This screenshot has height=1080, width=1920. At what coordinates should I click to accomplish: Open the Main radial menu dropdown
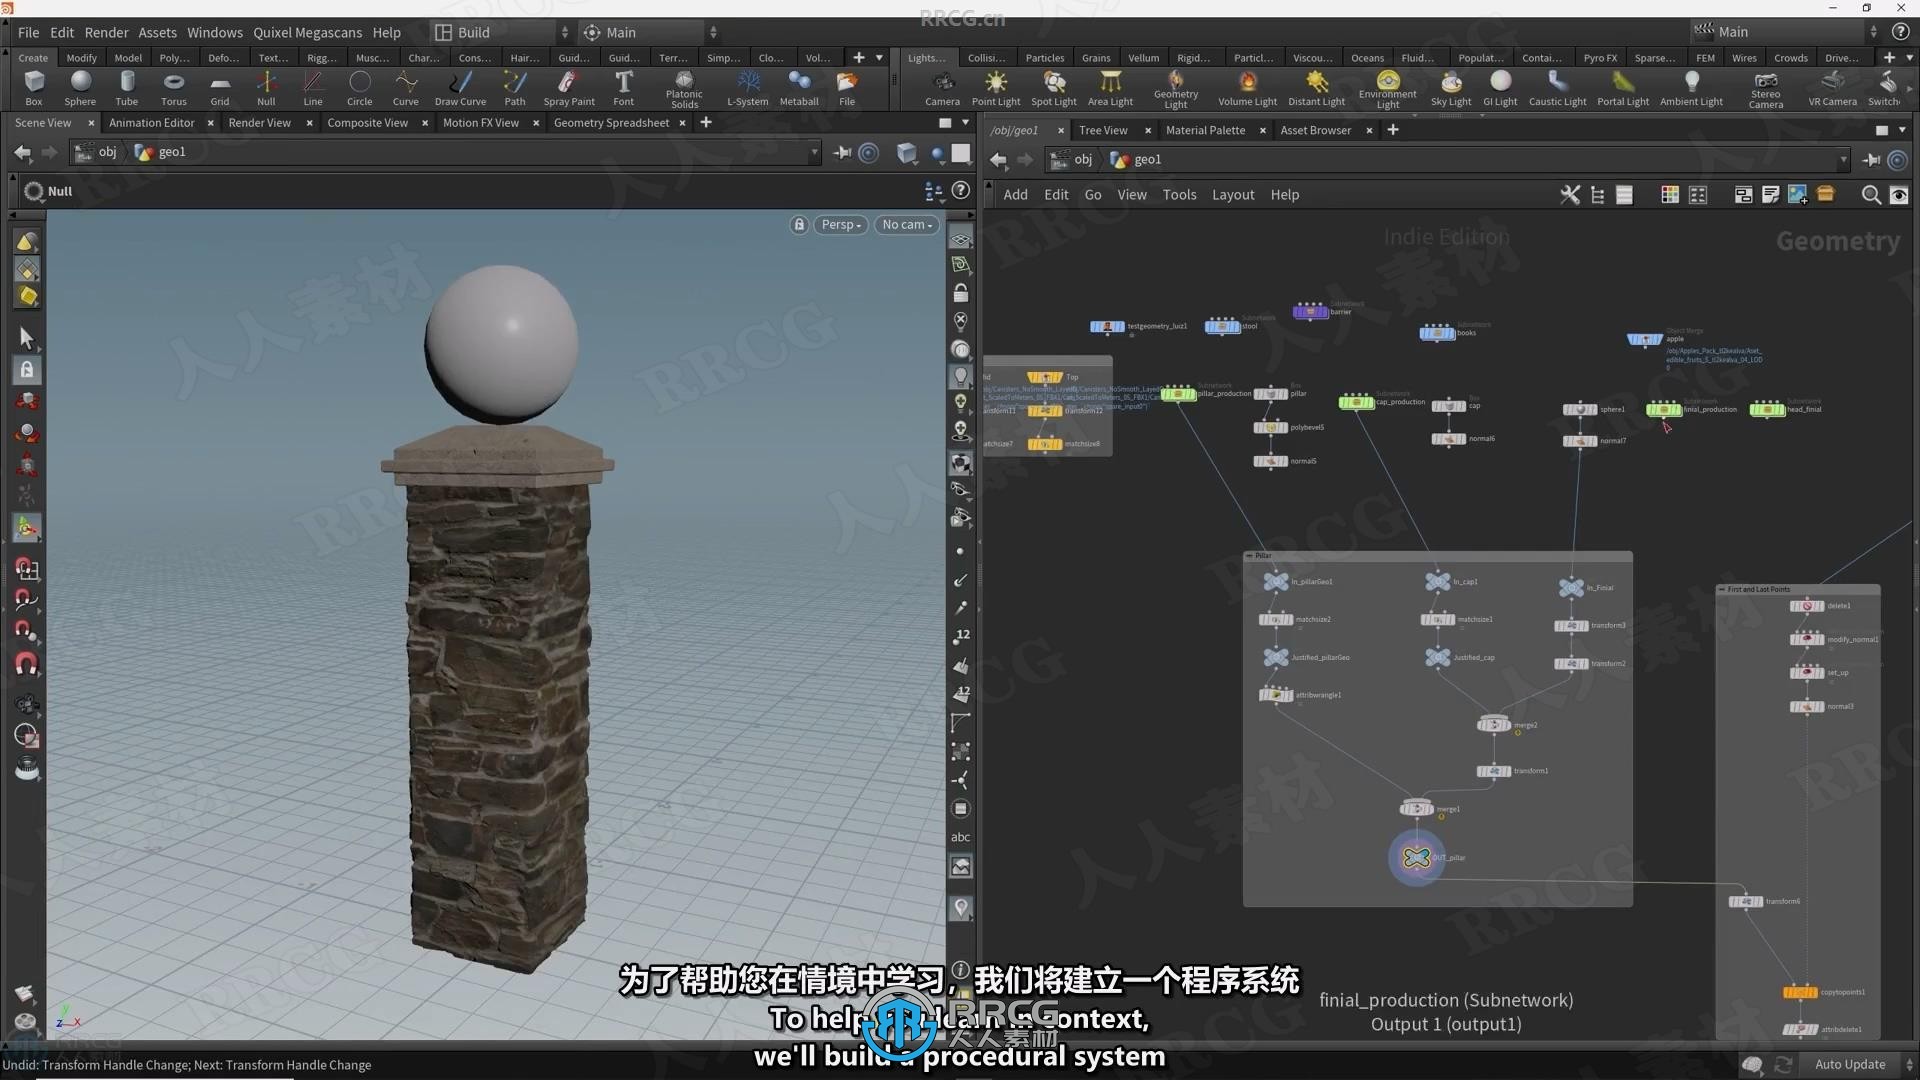(x=650, y=32)
